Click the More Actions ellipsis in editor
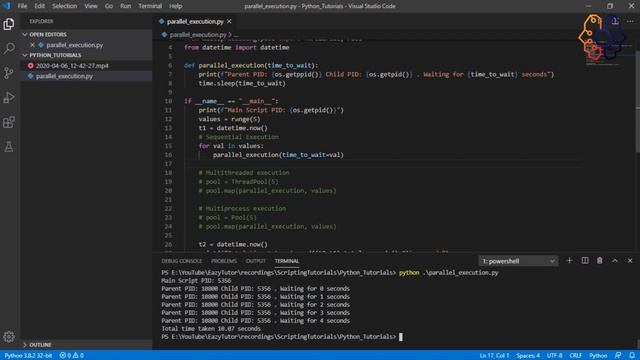This screenshot has width=640, height=360. click(630, 21)
